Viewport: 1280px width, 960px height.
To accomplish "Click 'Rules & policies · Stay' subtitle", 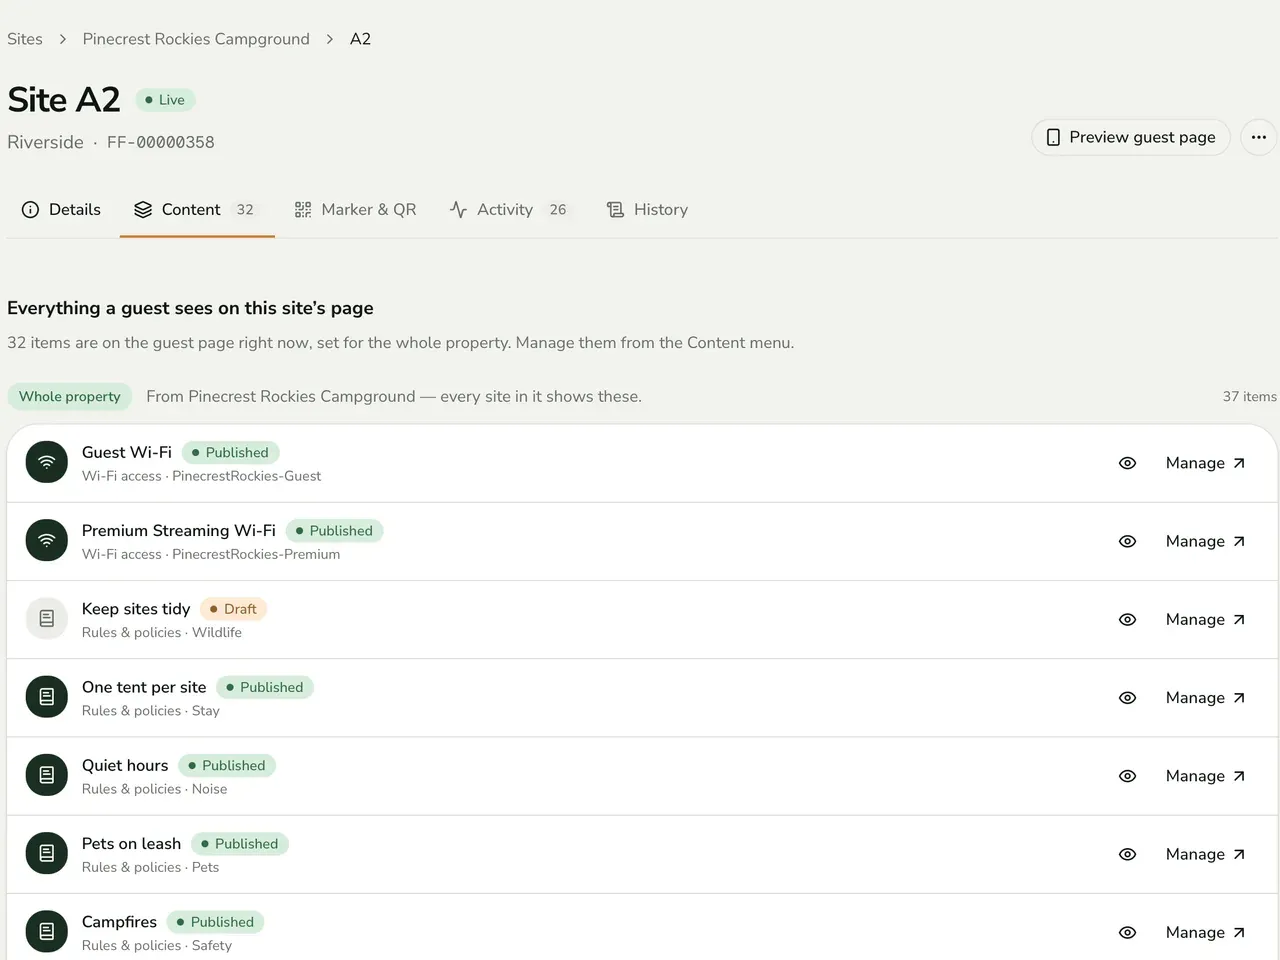I will [x=151, y=711].
